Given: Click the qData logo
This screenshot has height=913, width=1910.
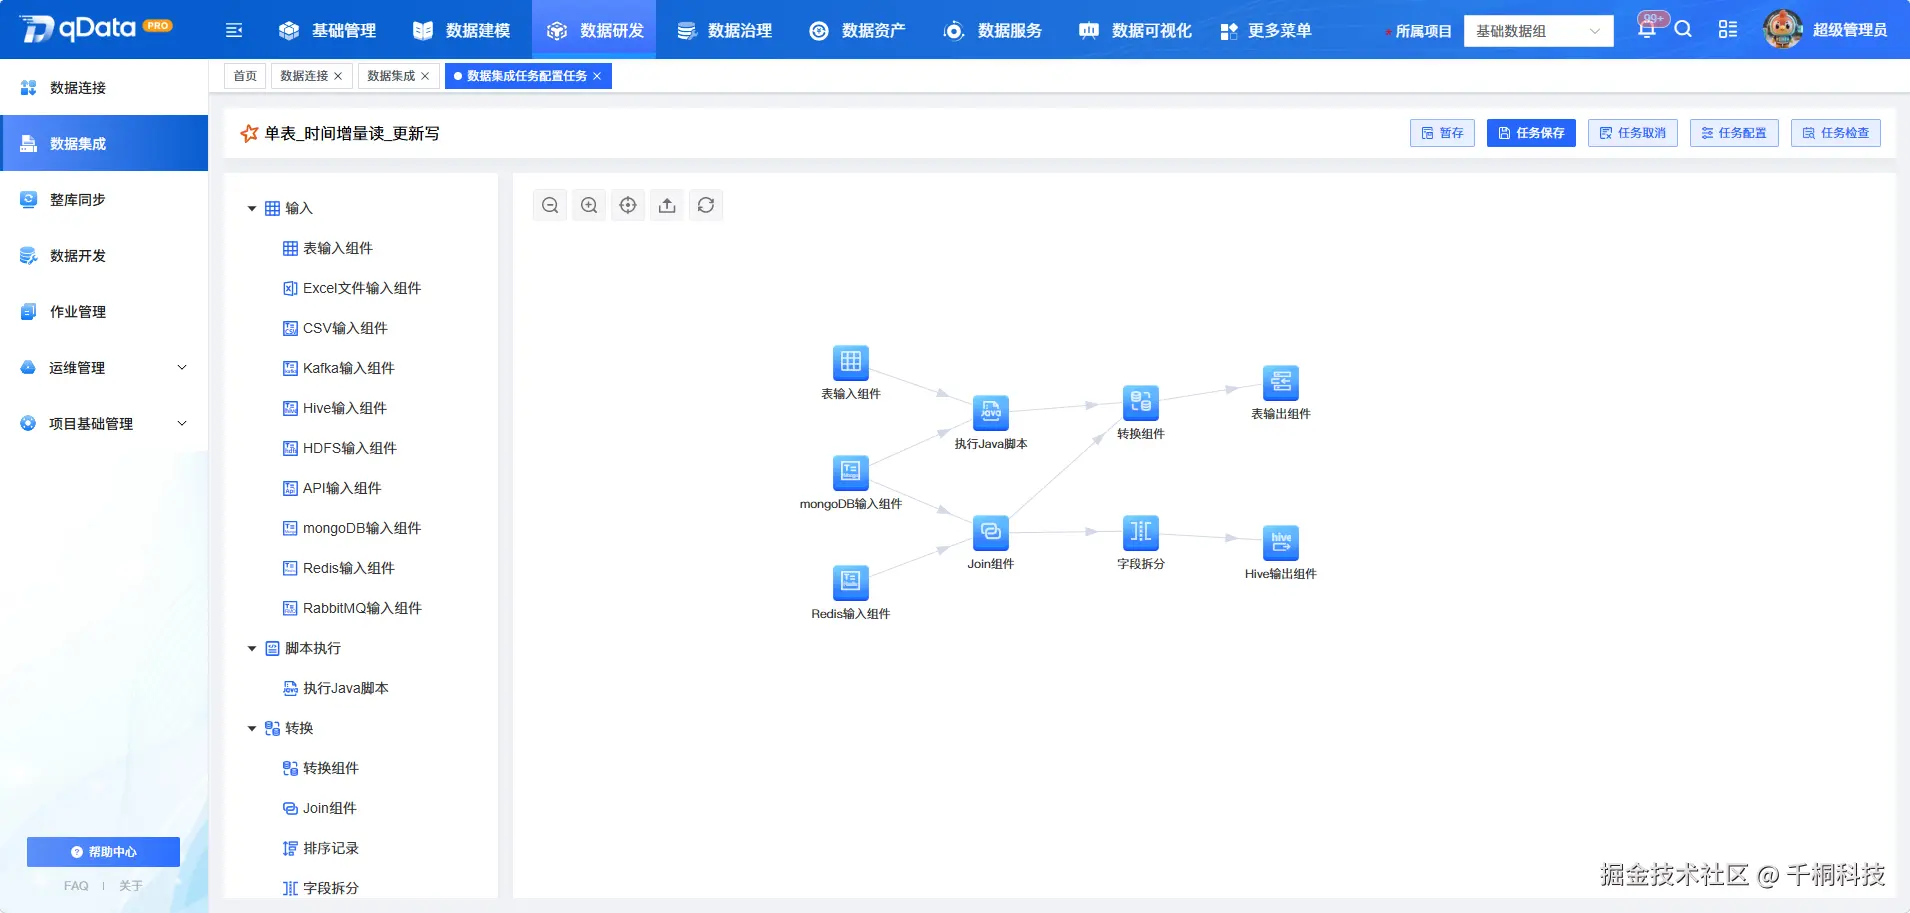Looking at the screenshot, I should [x=96, y=28].
